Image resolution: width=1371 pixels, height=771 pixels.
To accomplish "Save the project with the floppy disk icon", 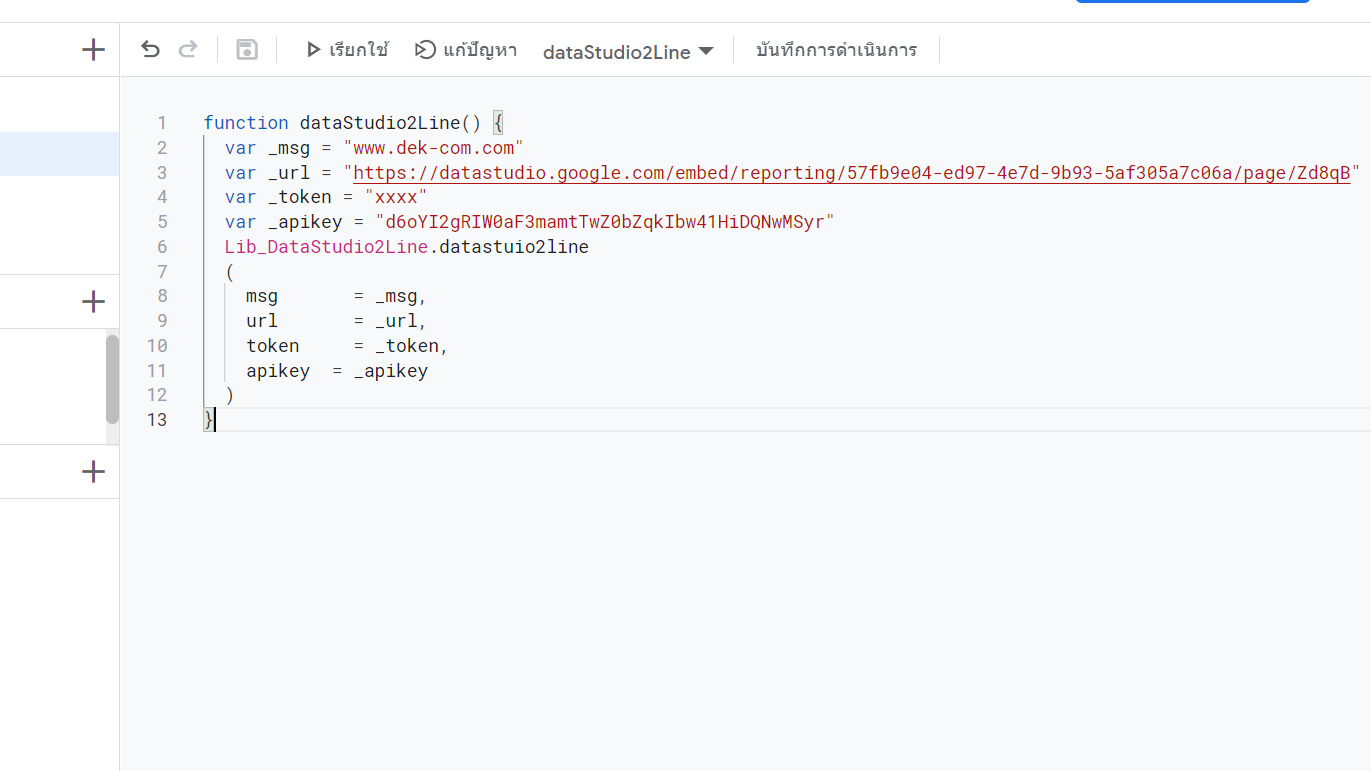I will pyautogui.click(x=247, y=49).
